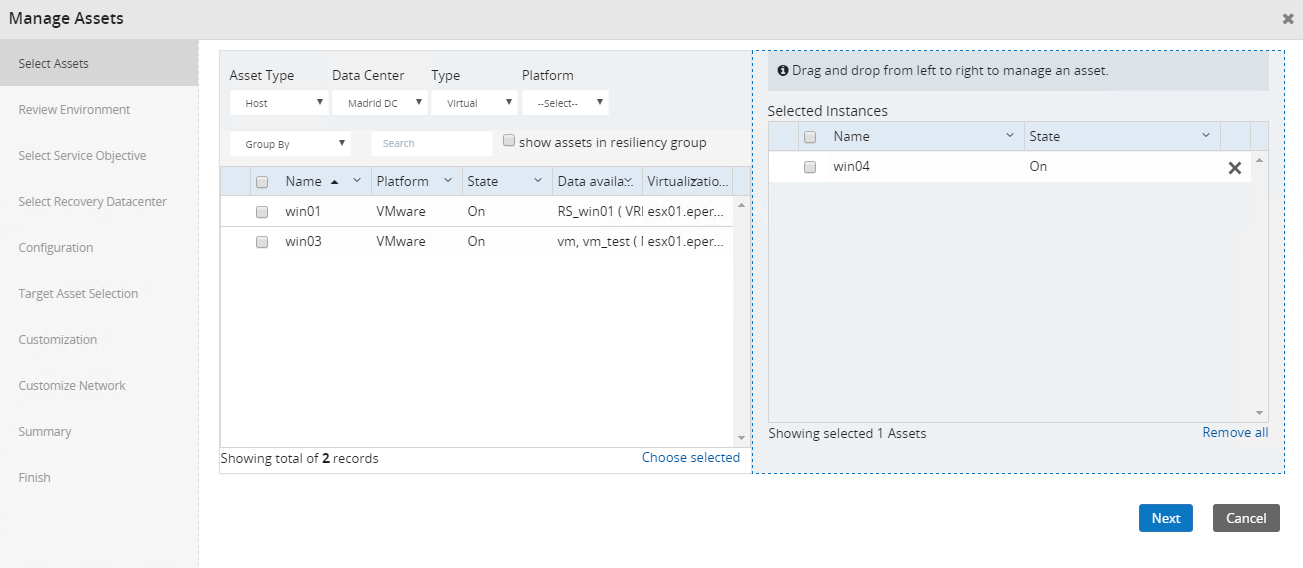Click the drag and drop info icon
This screenshot has width=1303, height=568.
783,71
